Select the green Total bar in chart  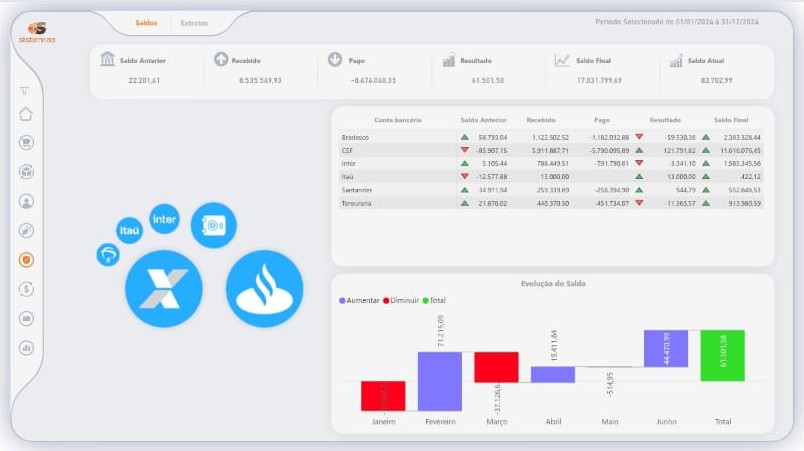coord(722,356)
